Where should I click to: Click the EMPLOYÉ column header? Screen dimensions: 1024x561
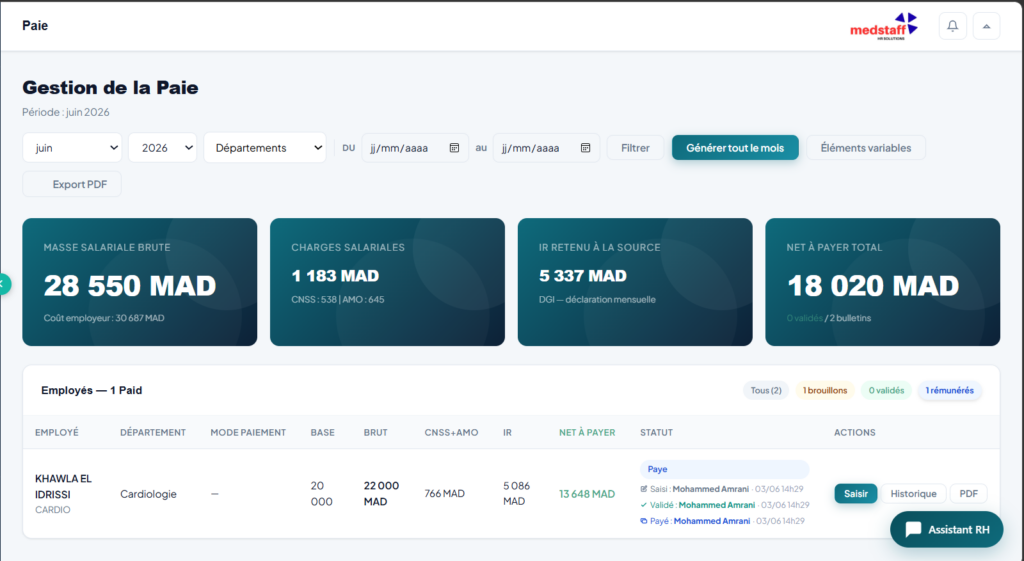click(x=57, y=432)
